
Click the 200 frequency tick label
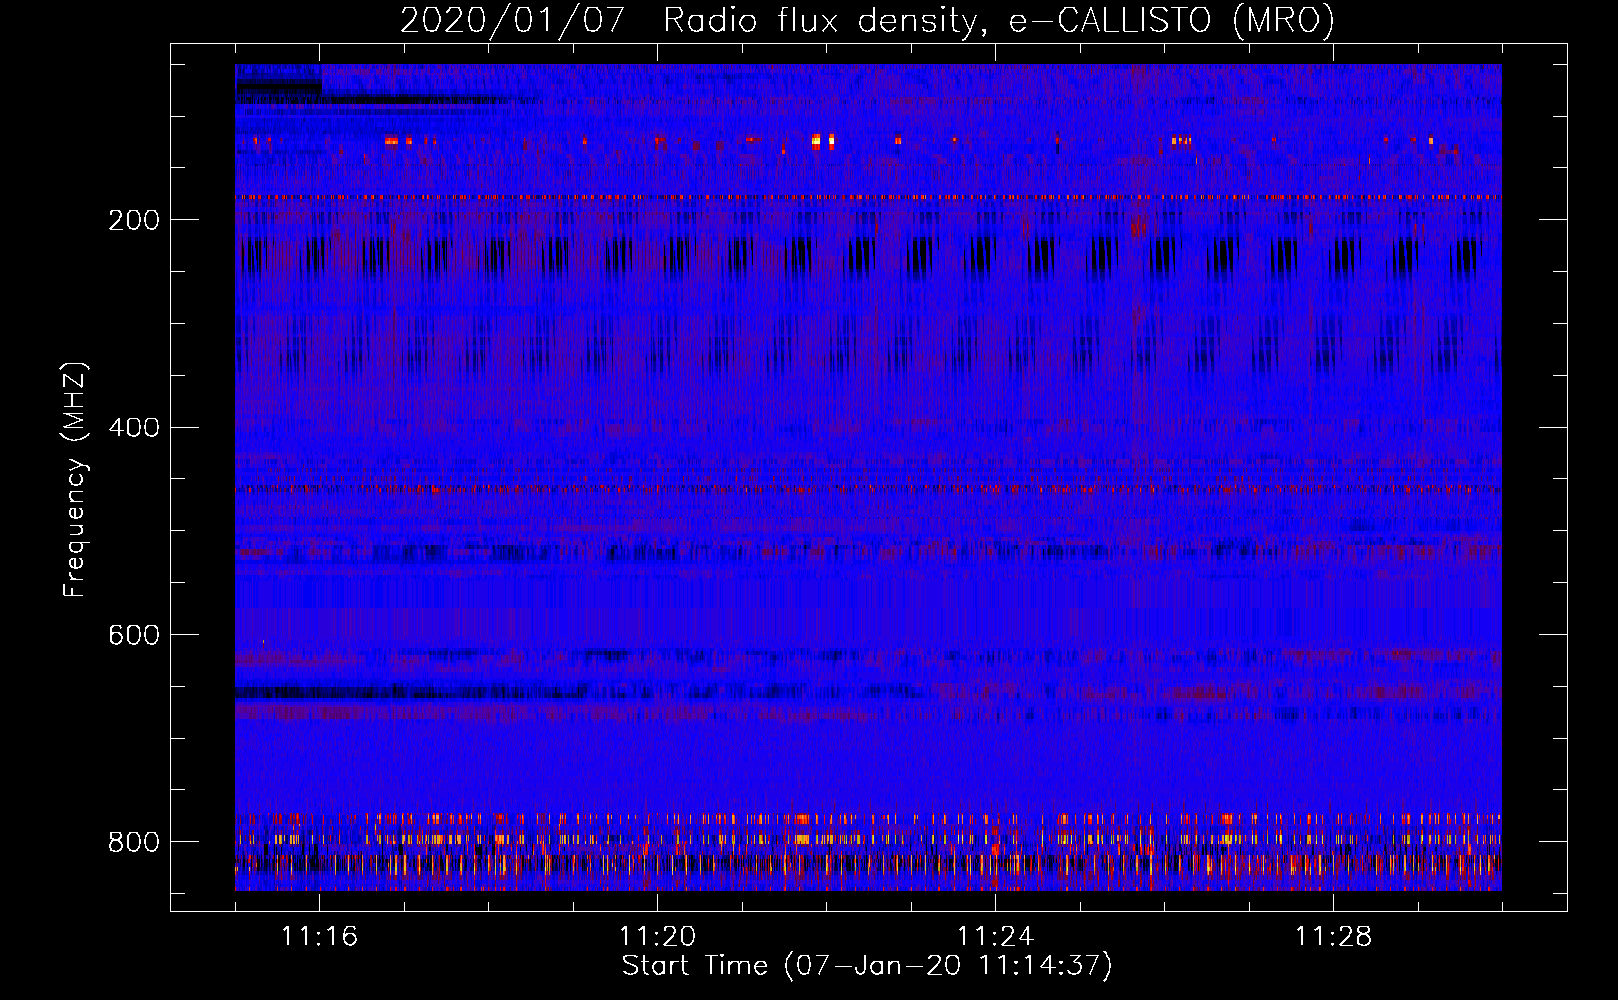pyautogui.click(x=134, y=220)
